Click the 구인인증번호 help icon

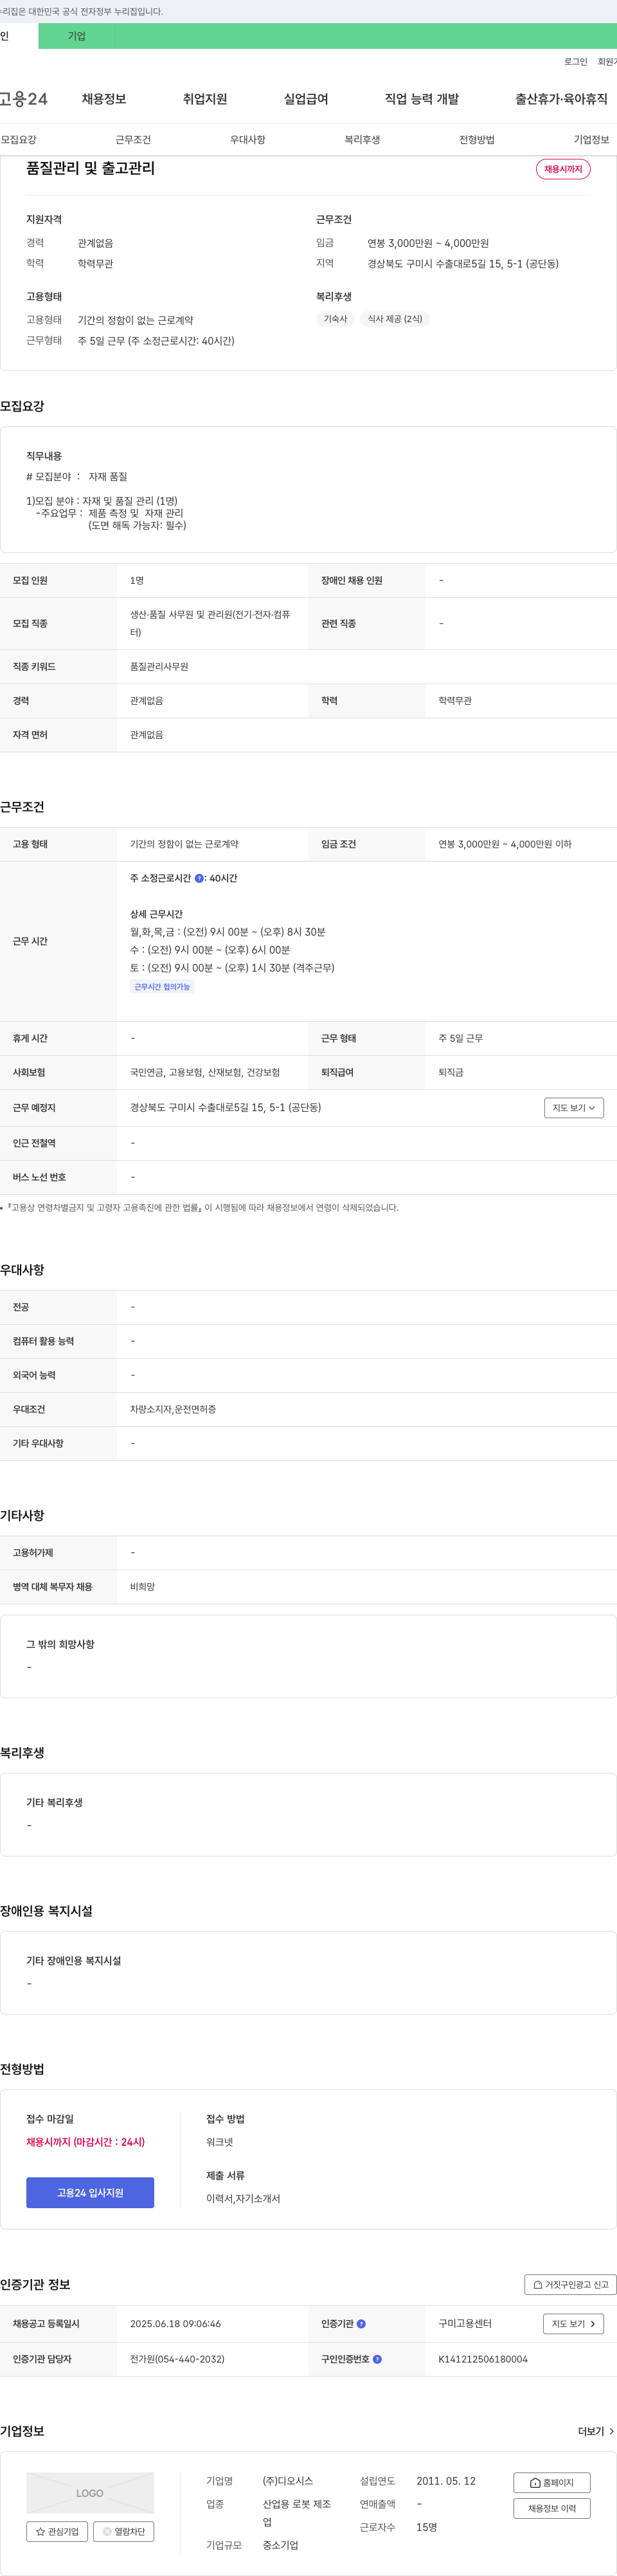377,2359
